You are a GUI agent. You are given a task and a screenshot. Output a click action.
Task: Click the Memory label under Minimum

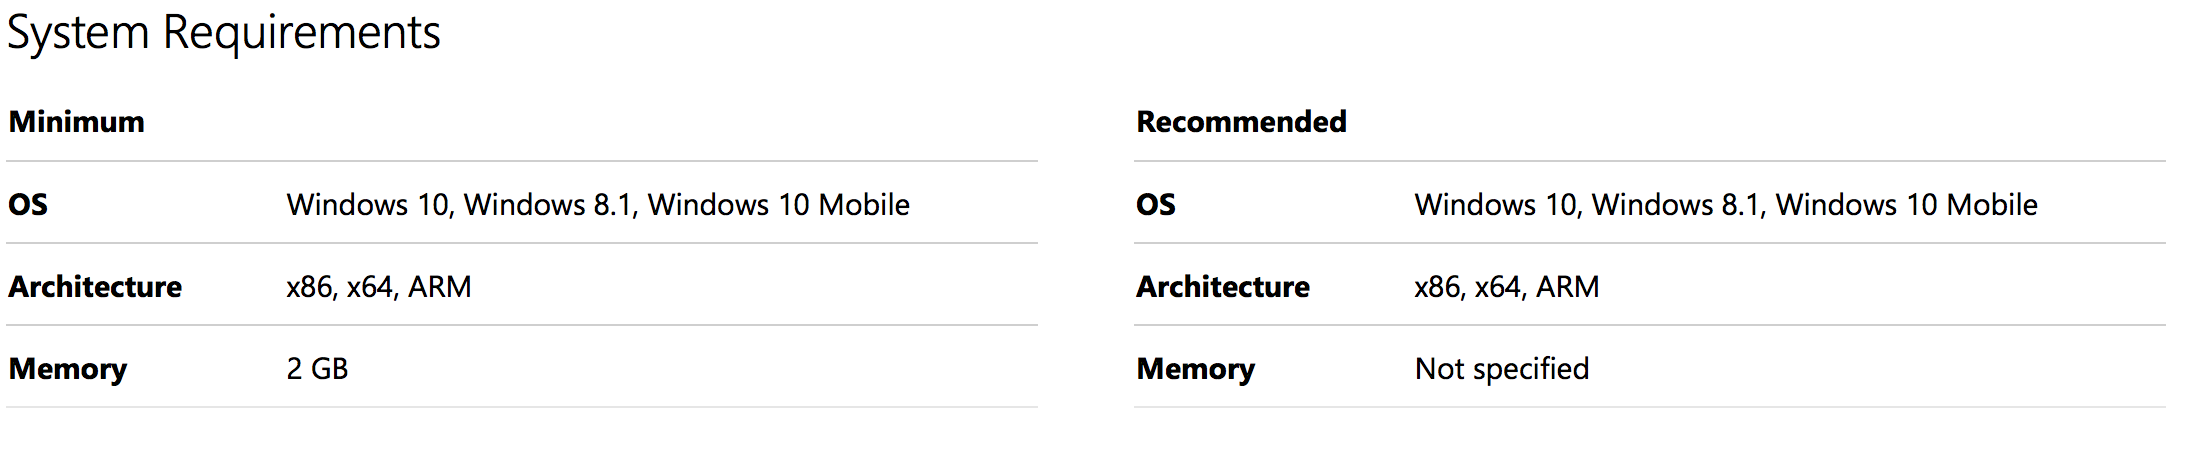tap(68, 370)
